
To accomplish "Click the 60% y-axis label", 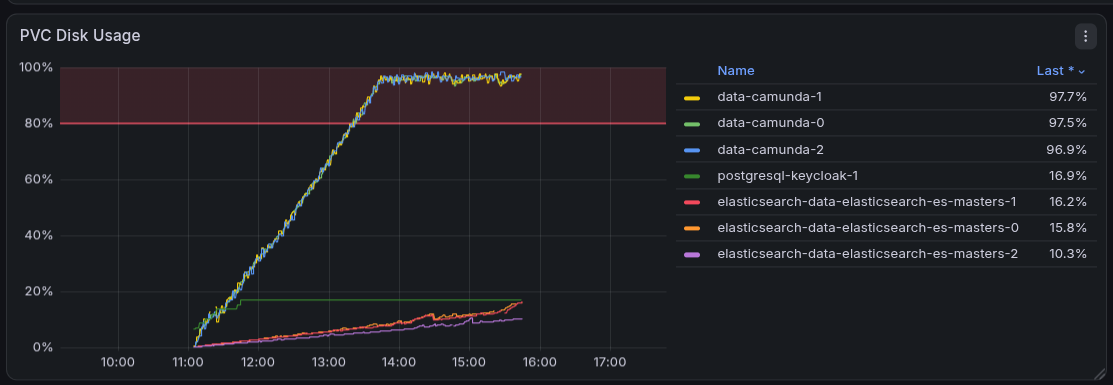I will pyautogui.click(x=39, y=179).
